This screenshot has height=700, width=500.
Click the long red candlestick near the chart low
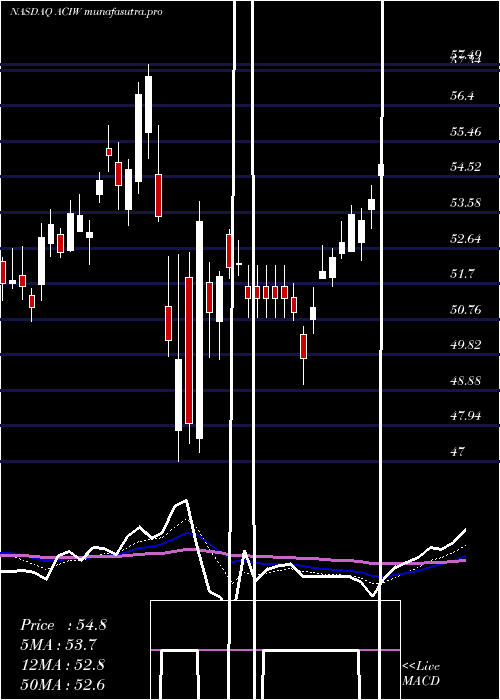(x=189, y=350)
